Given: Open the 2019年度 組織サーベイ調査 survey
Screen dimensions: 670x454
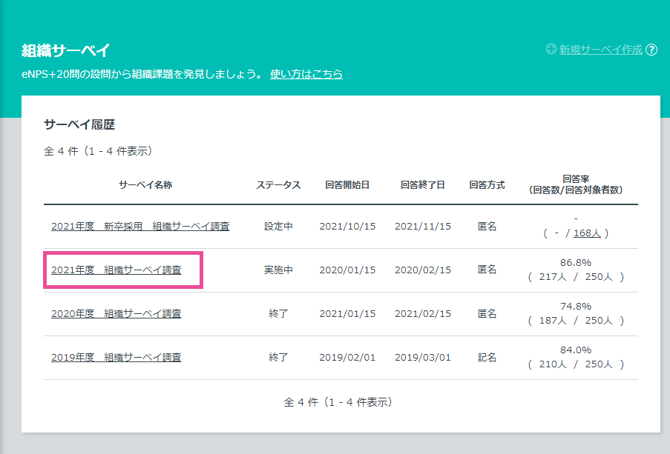Looking at the screenshot, I should (x=116, y=357).
